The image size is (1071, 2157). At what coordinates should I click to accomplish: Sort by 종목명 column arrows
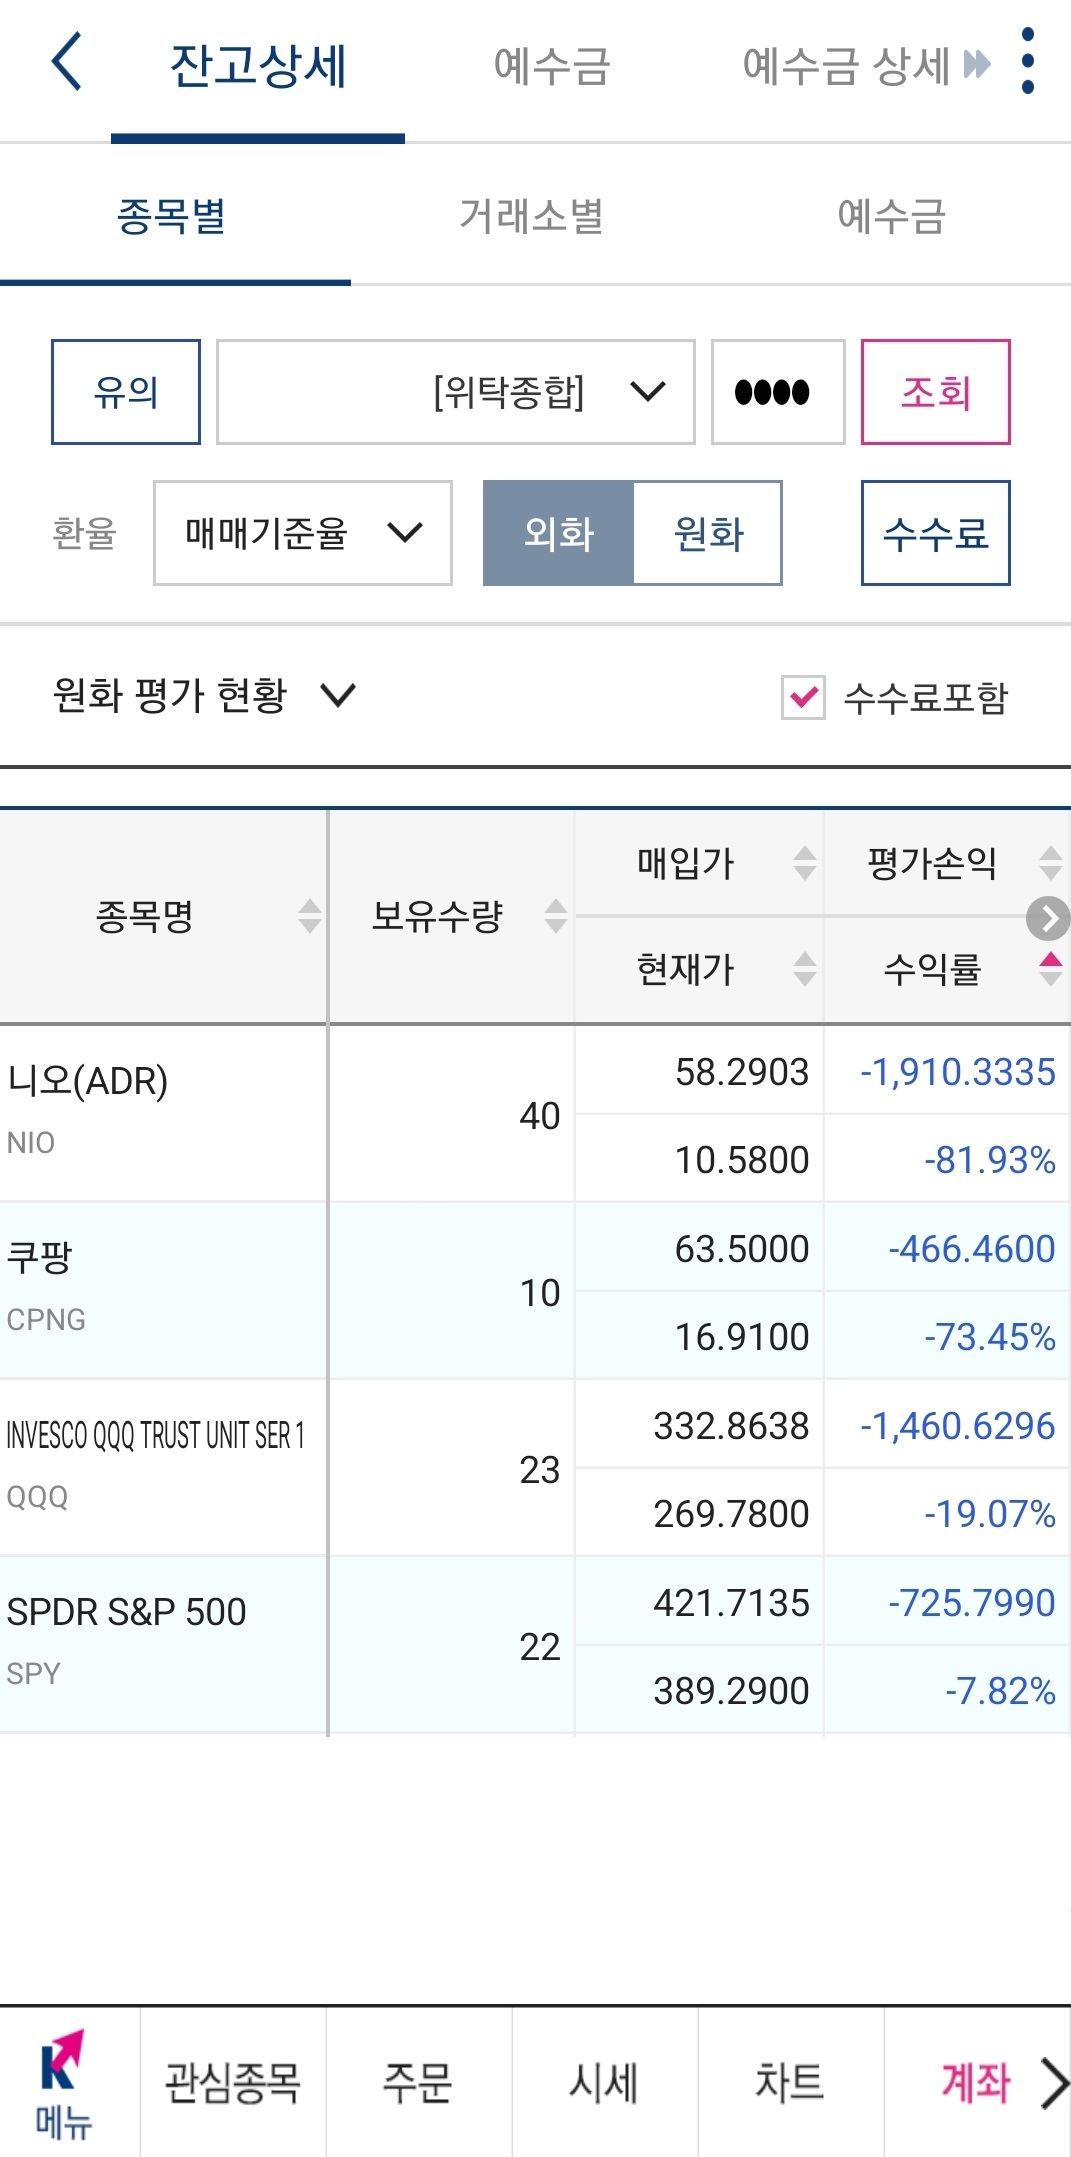point(310,915)
